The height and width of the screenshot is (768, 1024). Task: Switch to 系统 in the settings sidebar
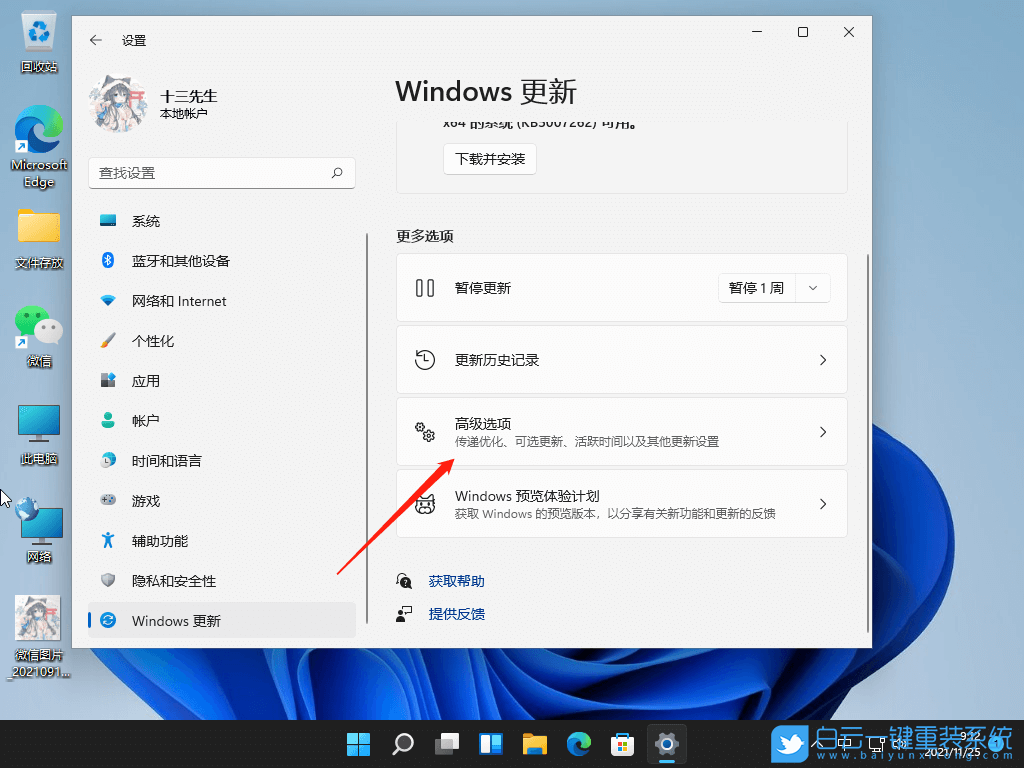click(x=108, y=220)
